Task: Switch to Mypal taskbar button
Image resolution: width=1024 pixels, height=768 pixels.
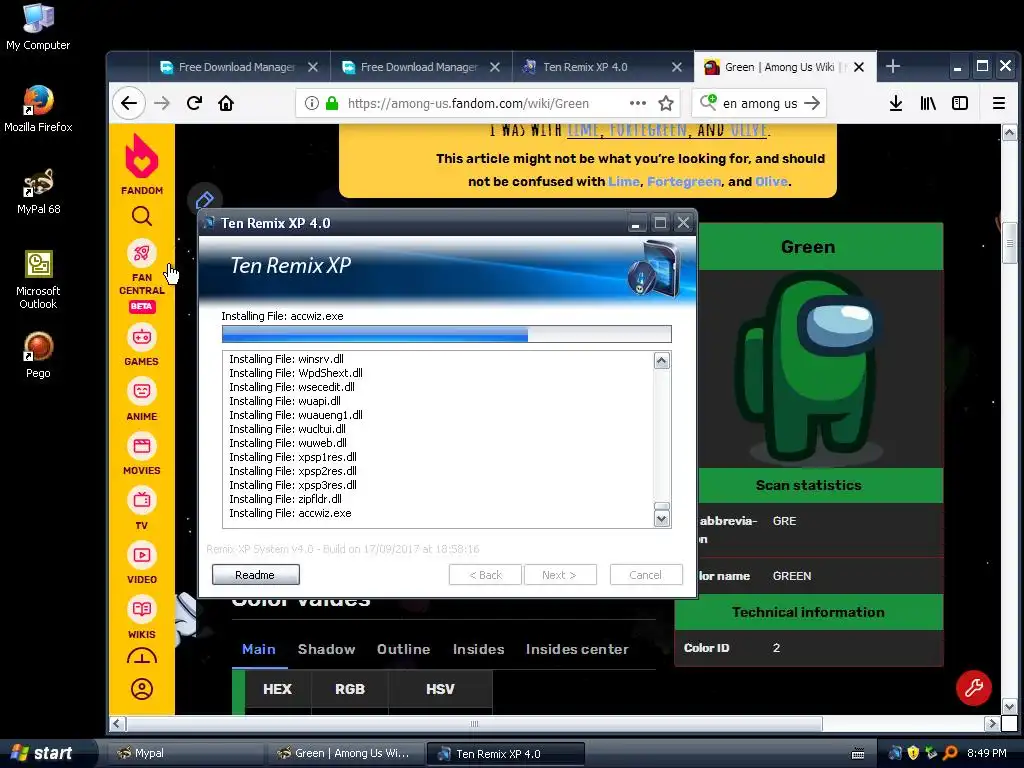Action: point(185,753)
